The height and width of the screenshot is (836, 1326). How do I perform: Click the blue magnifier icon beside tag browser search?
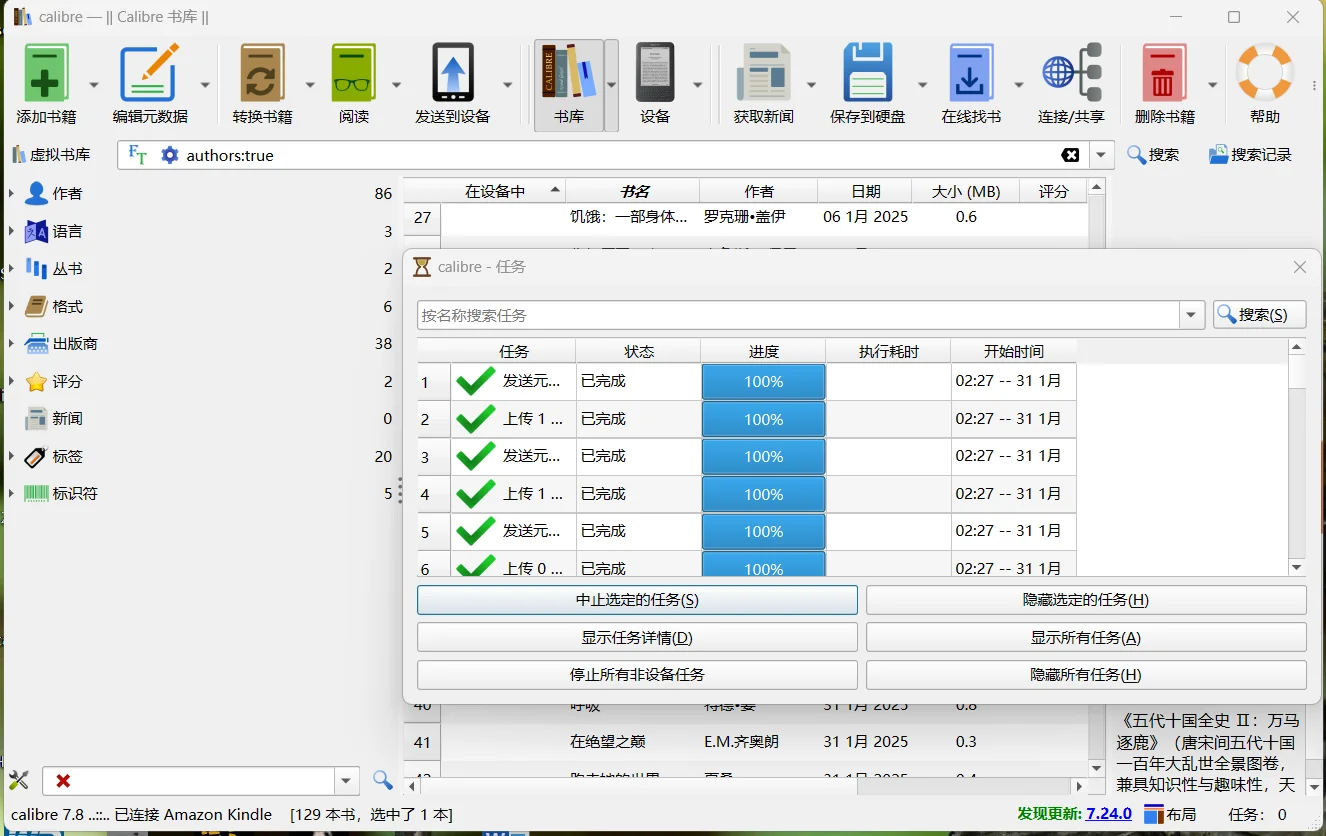(382, 780)
